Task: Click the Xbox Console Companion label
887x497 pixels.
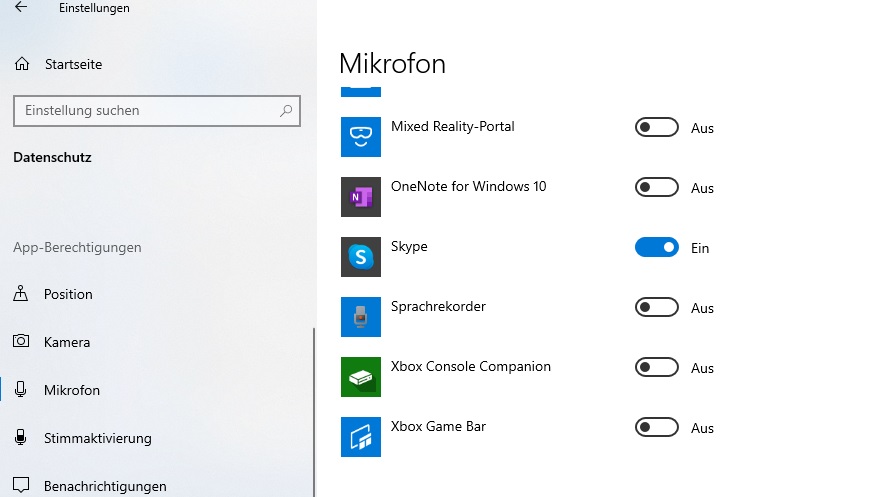Action: pos(471,366)
